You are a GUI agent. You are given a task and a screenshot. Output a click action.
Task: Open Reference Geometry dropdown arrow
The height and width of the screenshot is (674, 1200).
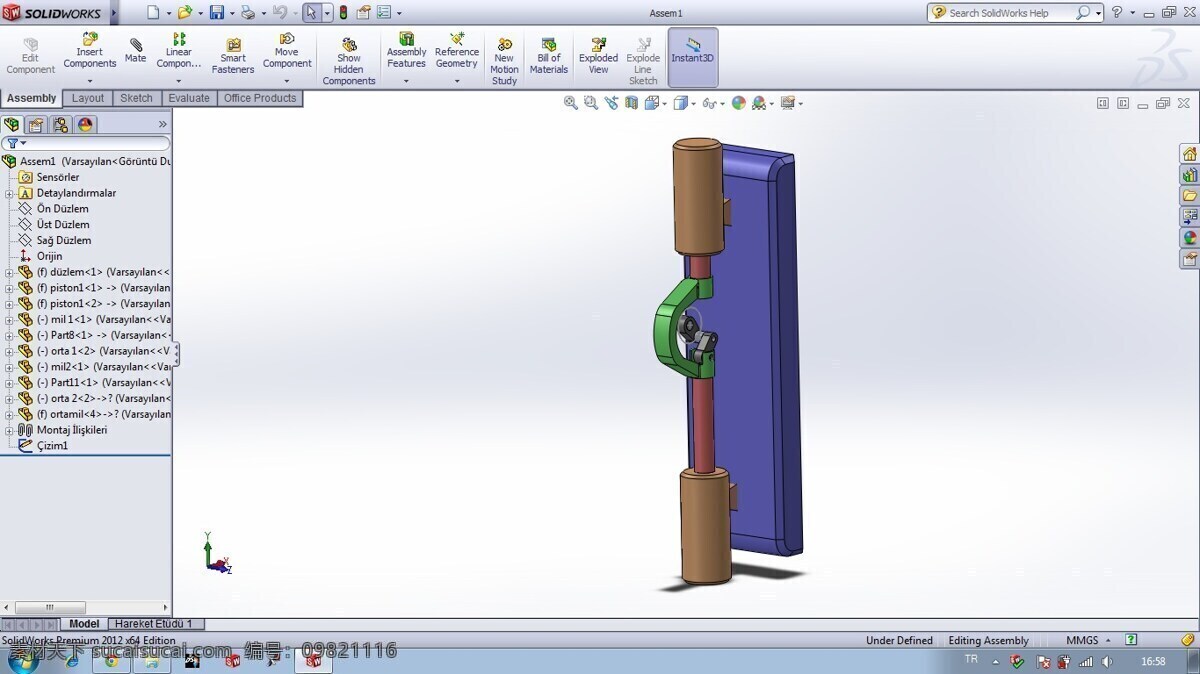[x=457, y=81]
